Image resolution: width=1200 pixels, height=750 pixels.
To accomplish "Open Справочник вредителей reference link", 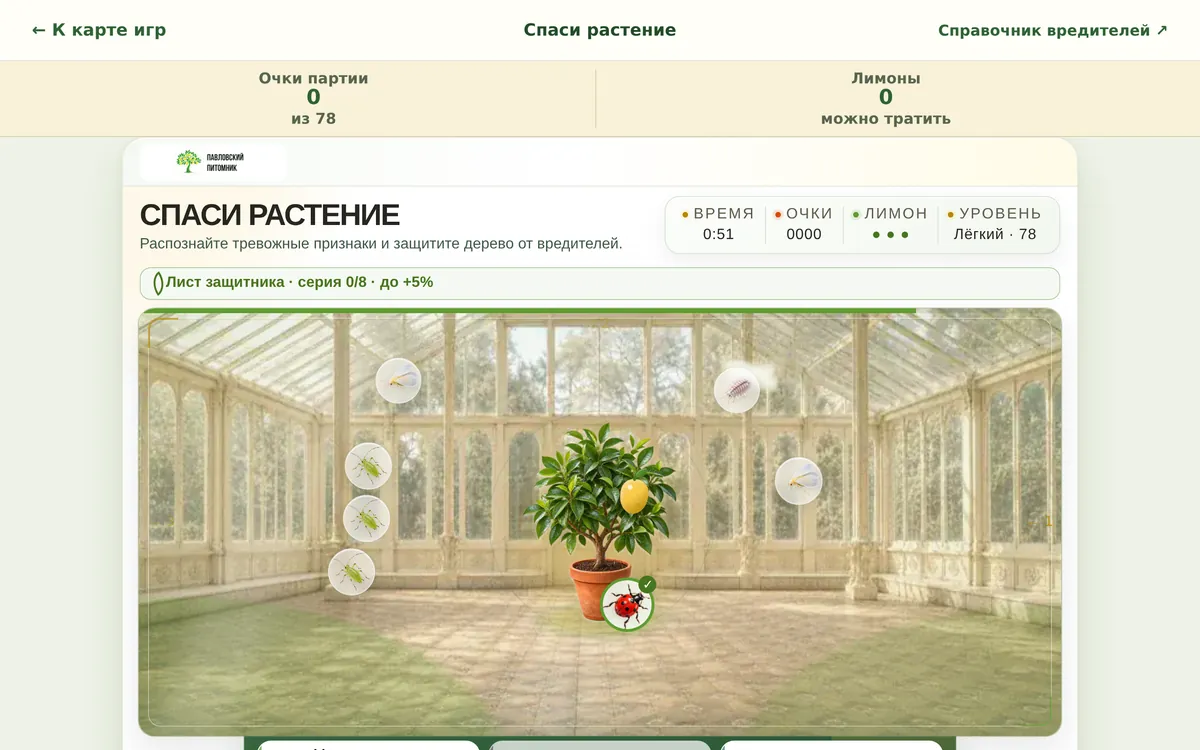I will pos(1053,30).
